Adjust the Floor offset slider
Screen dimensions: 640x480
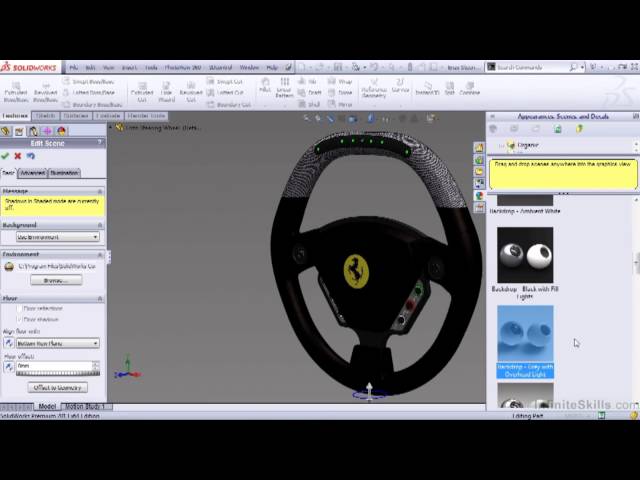pos(58,373)
